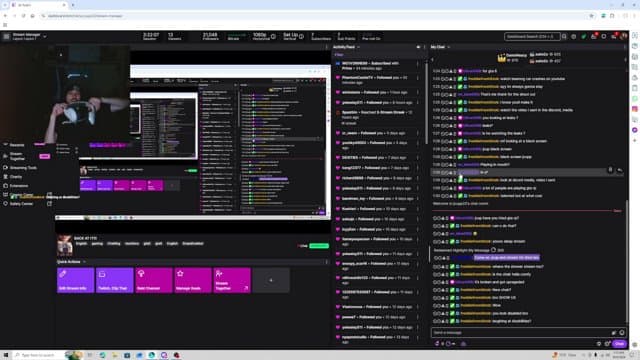Click the Dashboard Search input field

click(x=532, y=37)
